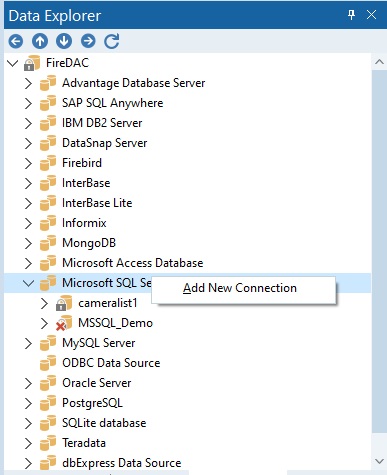Expand the MSSQL_Demo connection
The height and width of the screenshot is (475, 387).
point(44,323)
